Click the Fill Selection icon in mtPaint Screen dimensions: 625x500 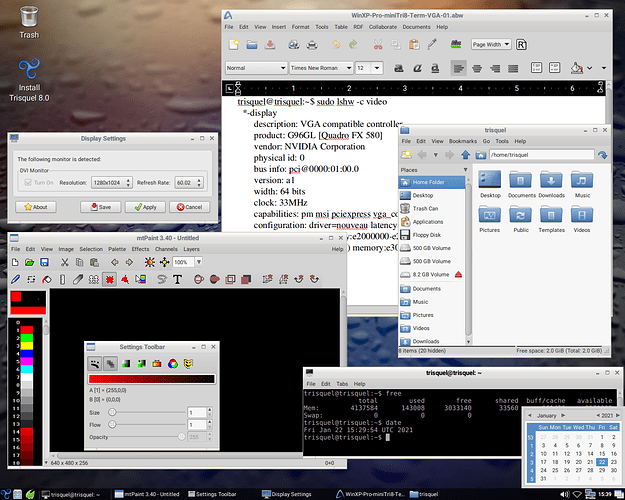click(x=246, y=280)
